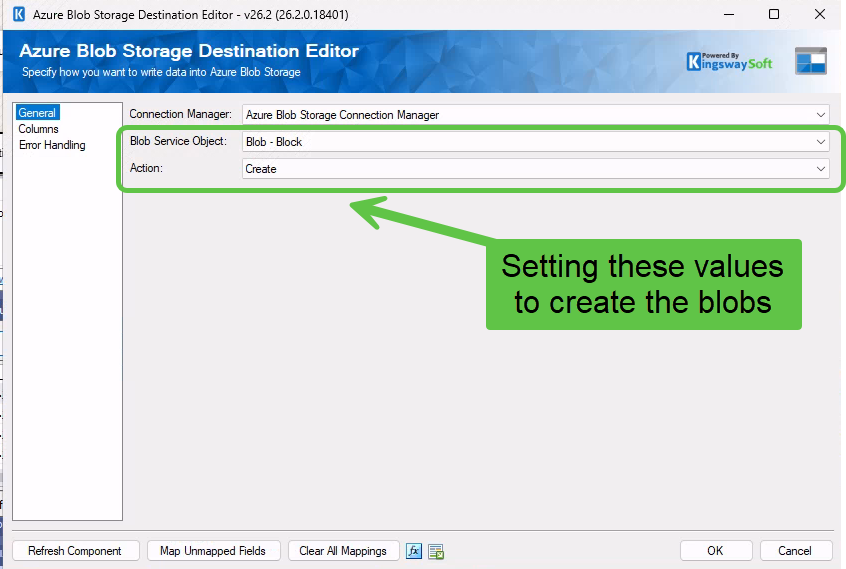Image resolution: width=846 pixels, height=569 pixels.
Task: Close the editor window
Action: point(820,14)
